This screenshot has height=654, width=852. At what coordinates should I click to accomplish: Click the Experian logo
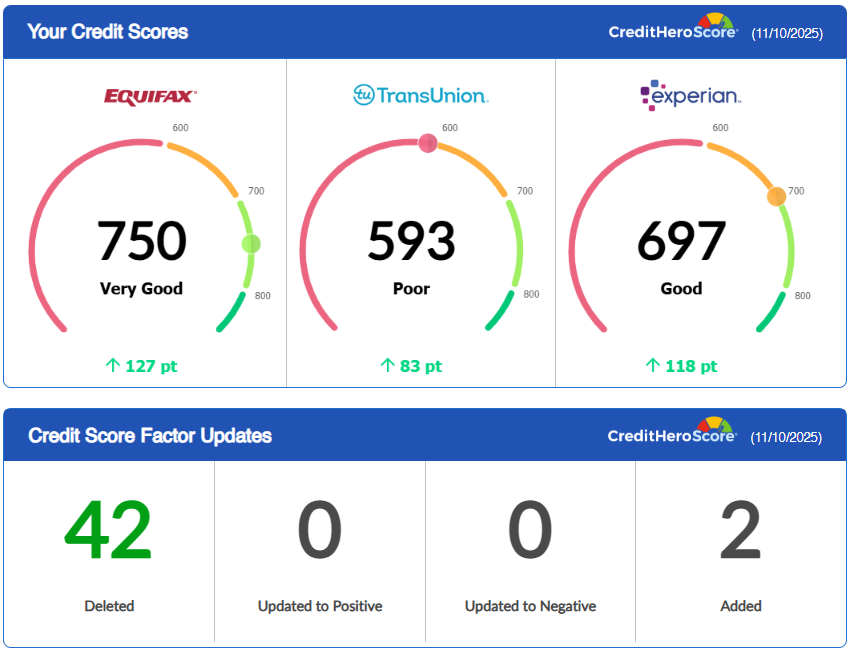(x=690, y=95)
